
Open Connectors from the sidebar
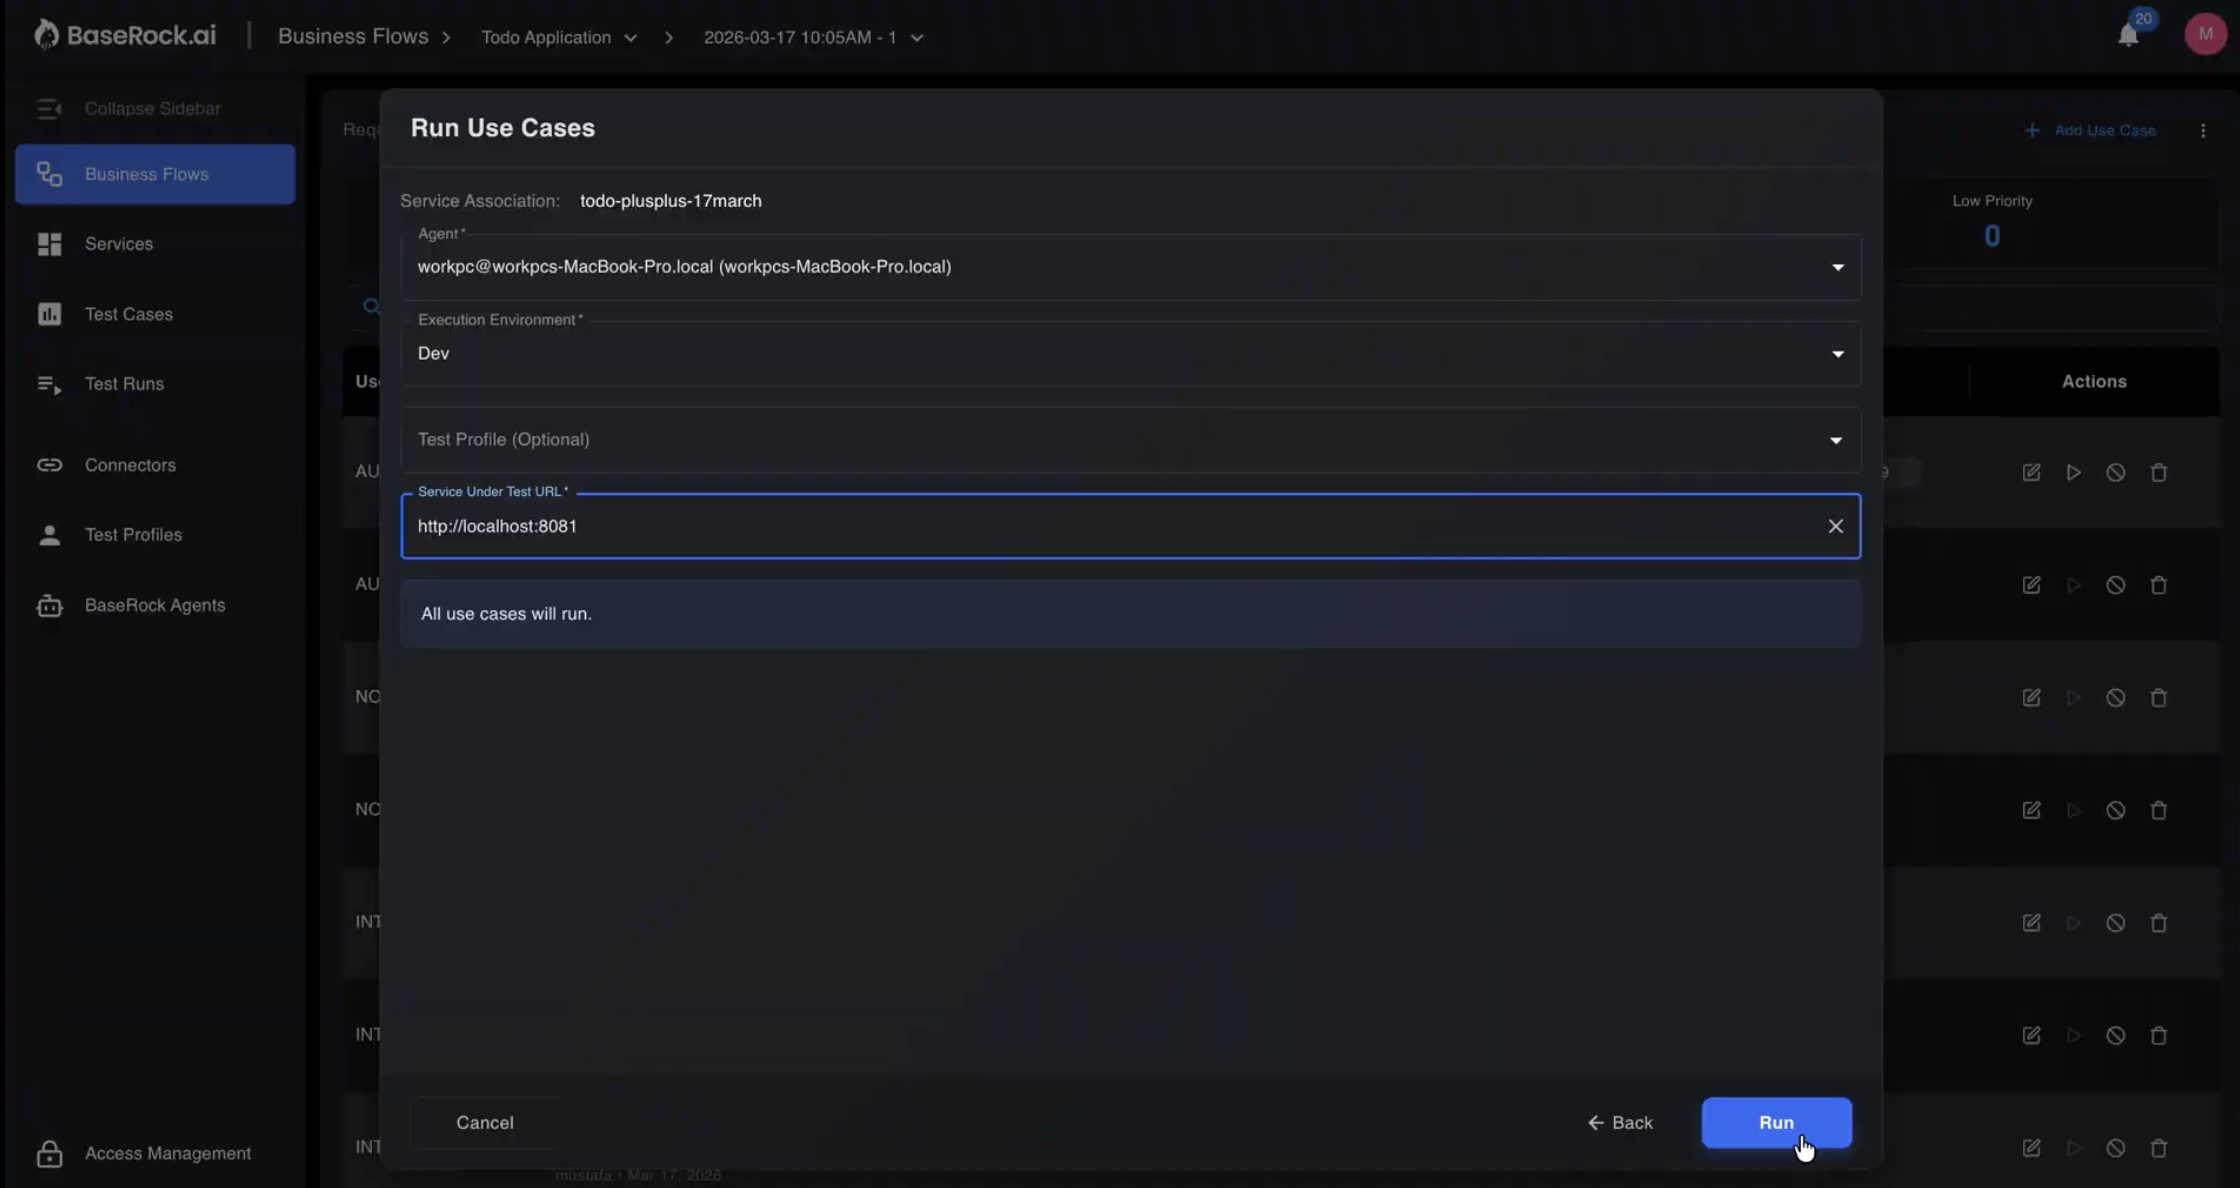(130, 465)
